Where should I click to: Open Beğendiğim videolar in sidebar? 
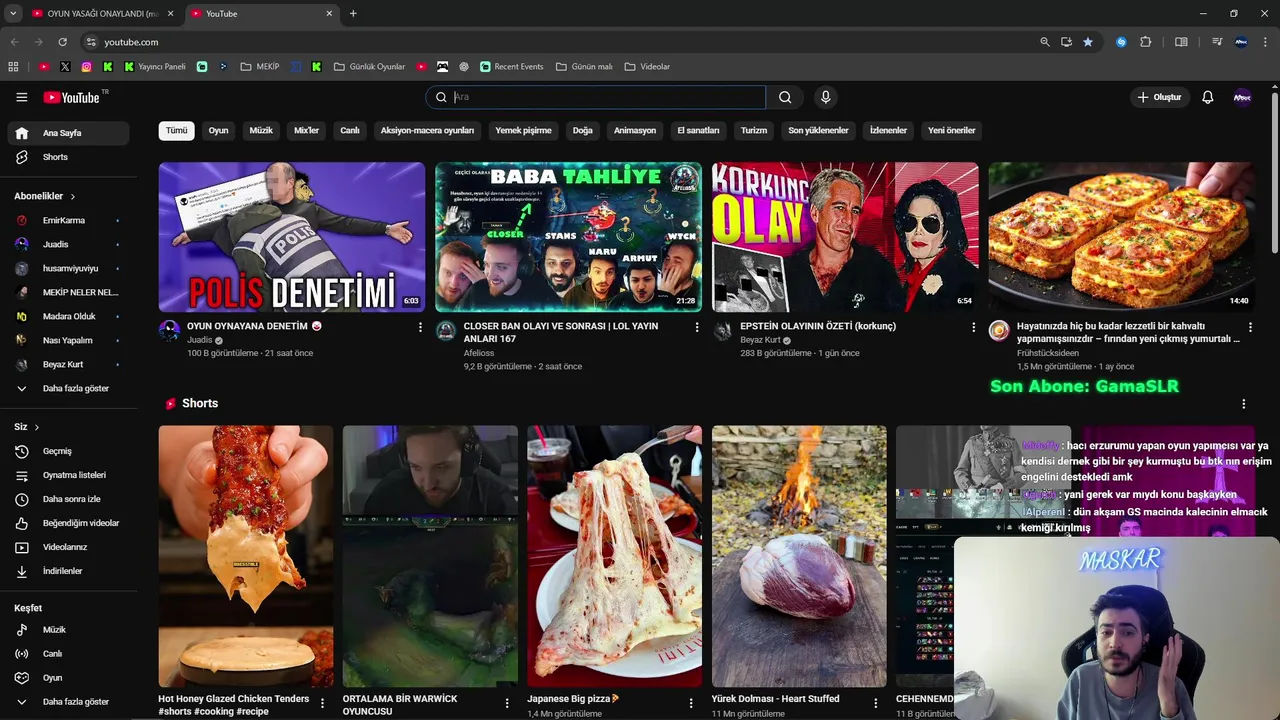[x=68, y=523]
